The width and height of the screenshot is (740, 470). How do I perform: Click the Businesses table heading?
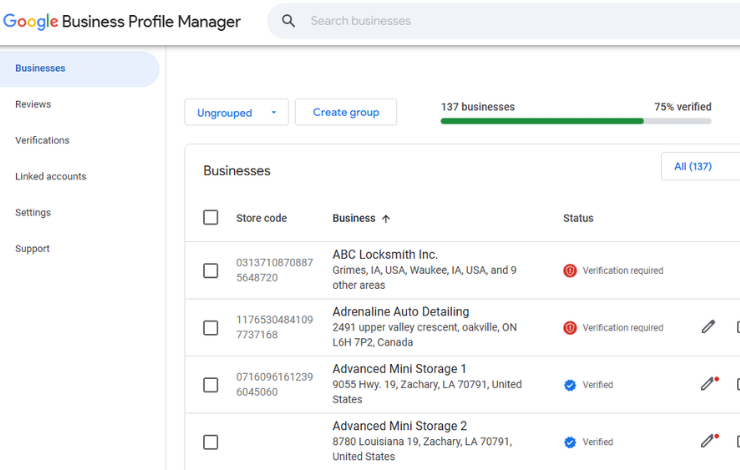[236, 171]
